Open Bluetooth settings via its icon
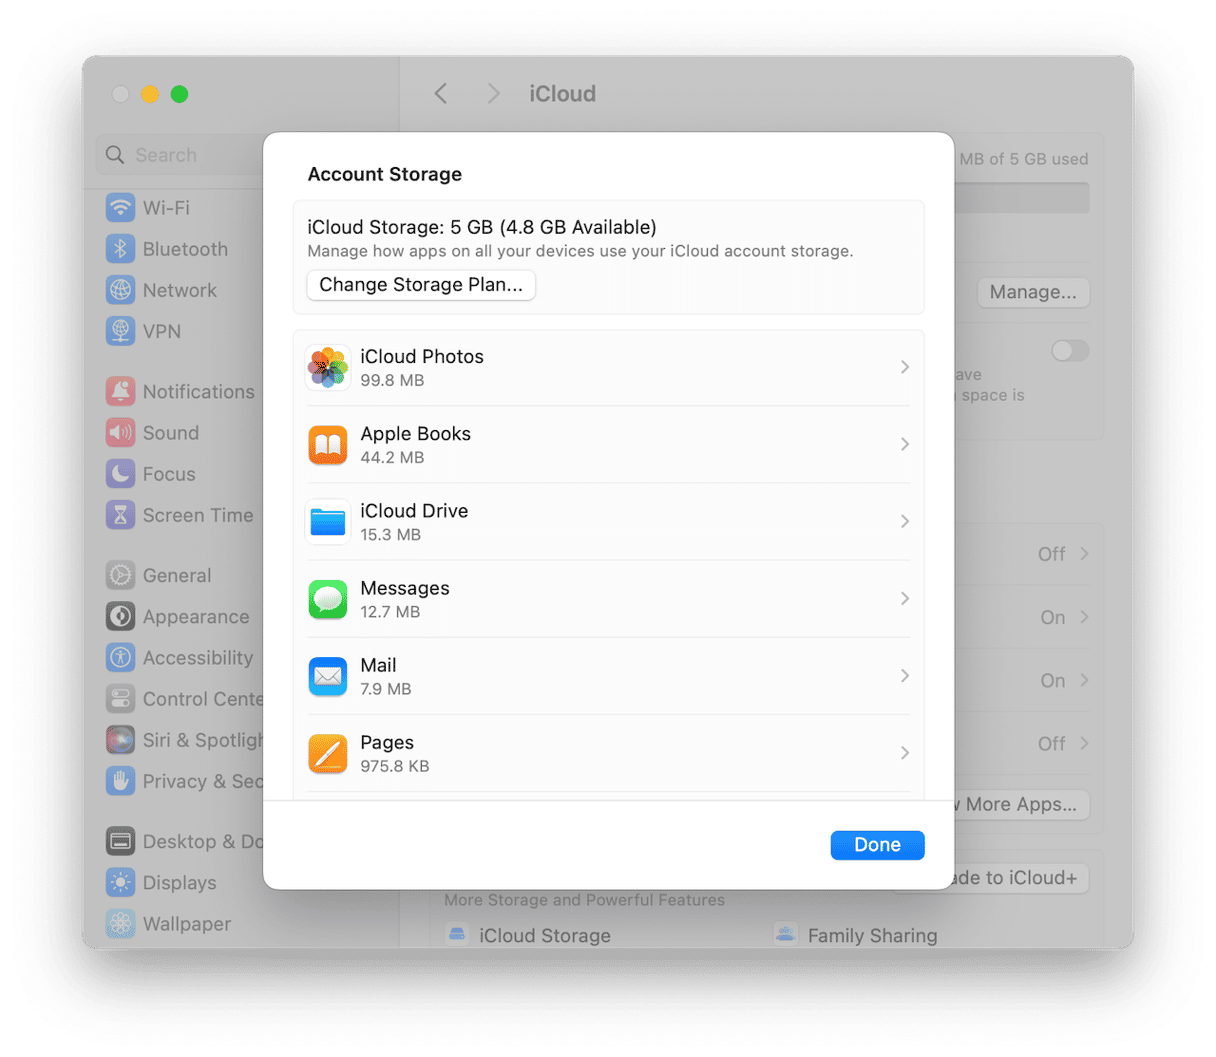This screenshot has width=1216, height=1057. tap(120, 249)
